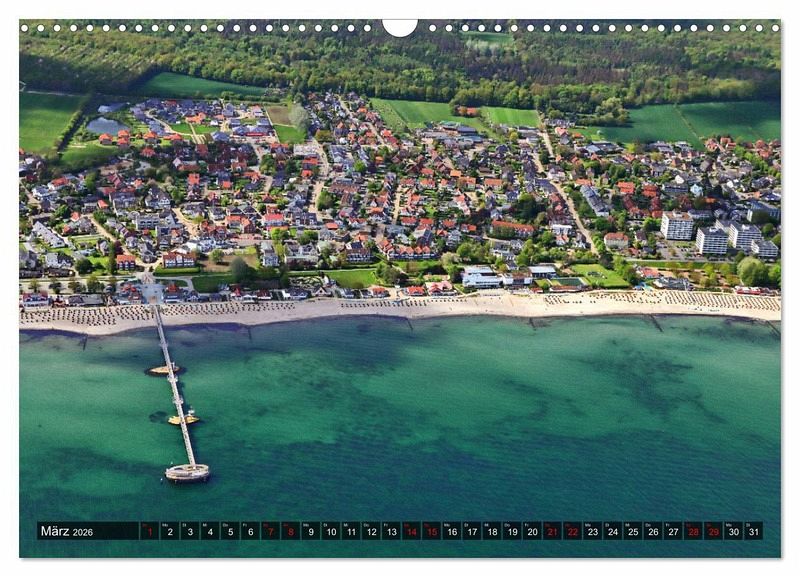Image resolution: width=800 pixels, height=577 pixels.
Task: Click the calendar hanging hole notch
Action: pyautogui.click(x=400, y=26)
